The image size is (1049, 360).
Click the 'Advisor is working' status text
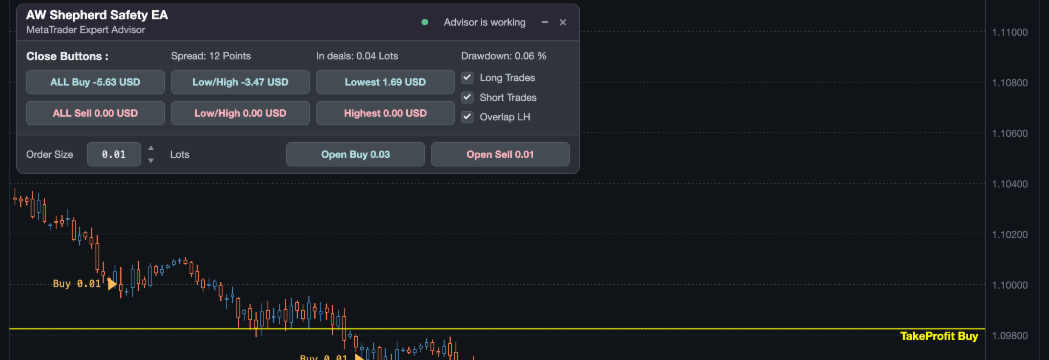click(484, 22)
